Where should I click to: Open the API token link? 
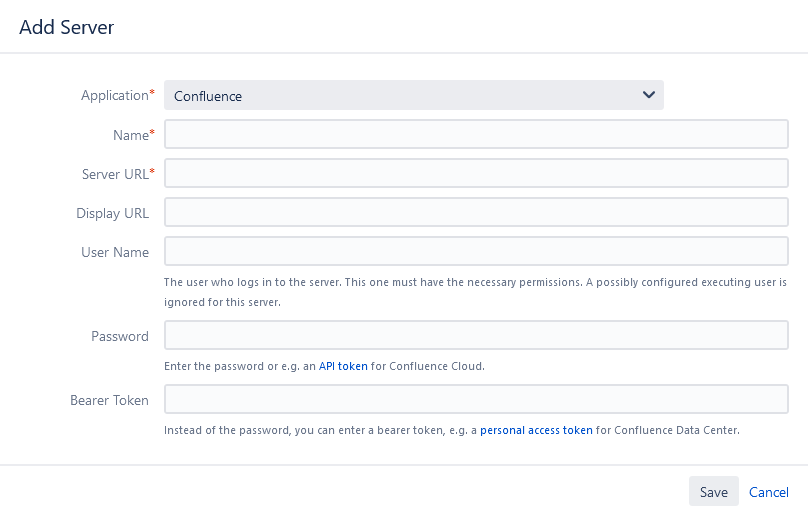coord(343,366)
